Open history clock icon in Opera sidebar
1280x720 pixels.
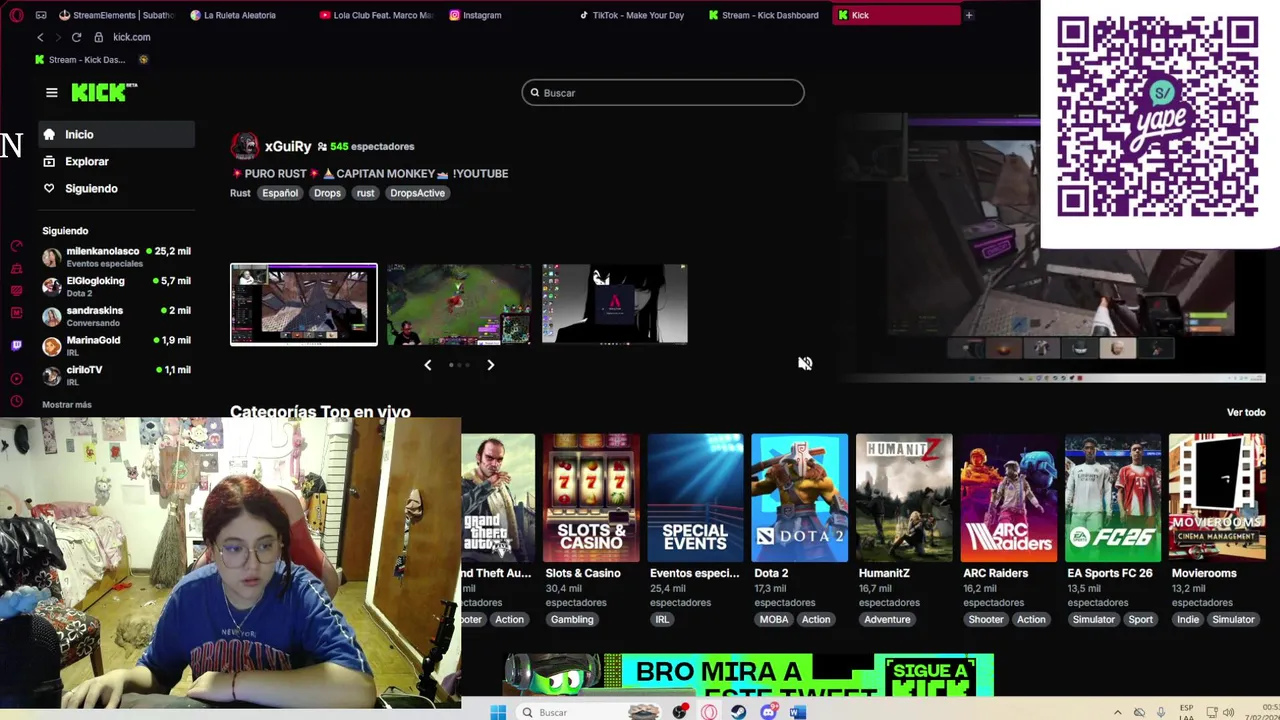(x=16, y=402)
